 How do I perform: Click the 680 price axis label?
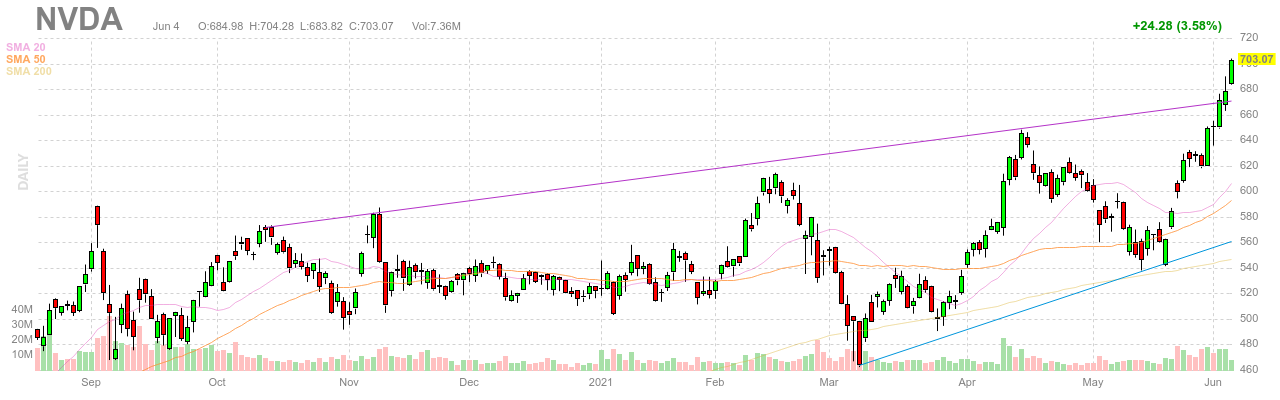pyautogui.click(x=1249, y=87)
